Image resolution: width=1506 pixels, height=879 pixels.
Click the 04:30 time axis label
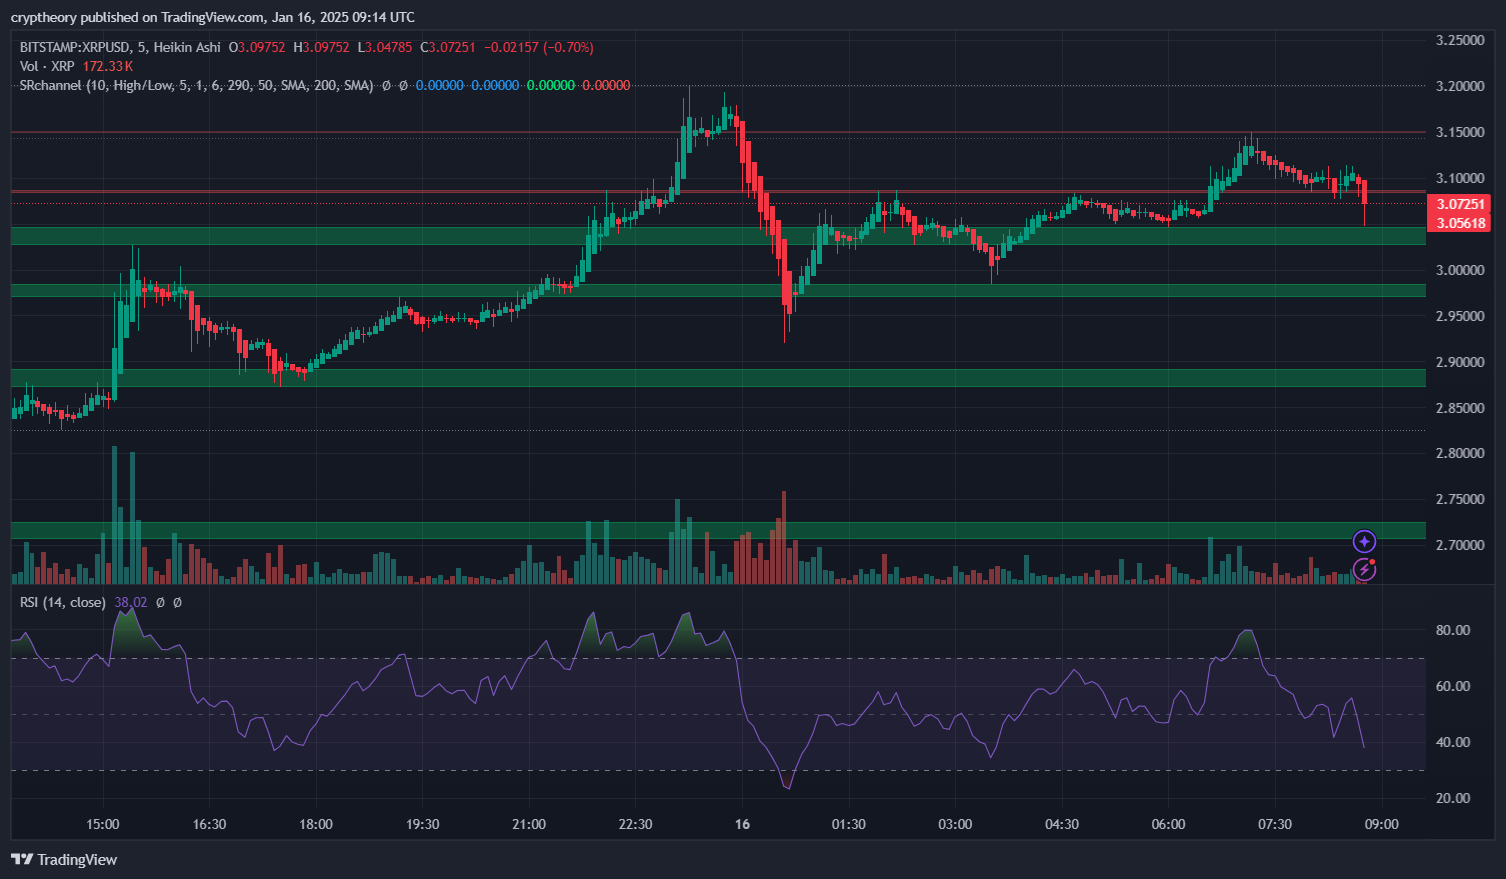1062,824
